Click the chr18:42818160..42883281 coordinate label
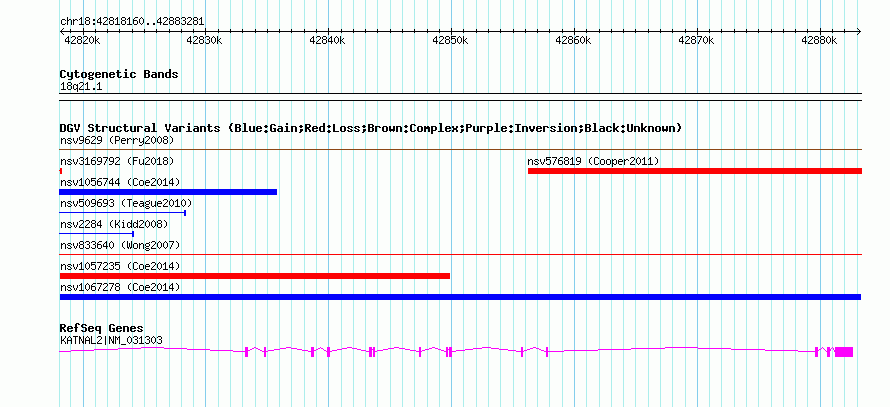 pyautogui.click(x=132, y=22)
